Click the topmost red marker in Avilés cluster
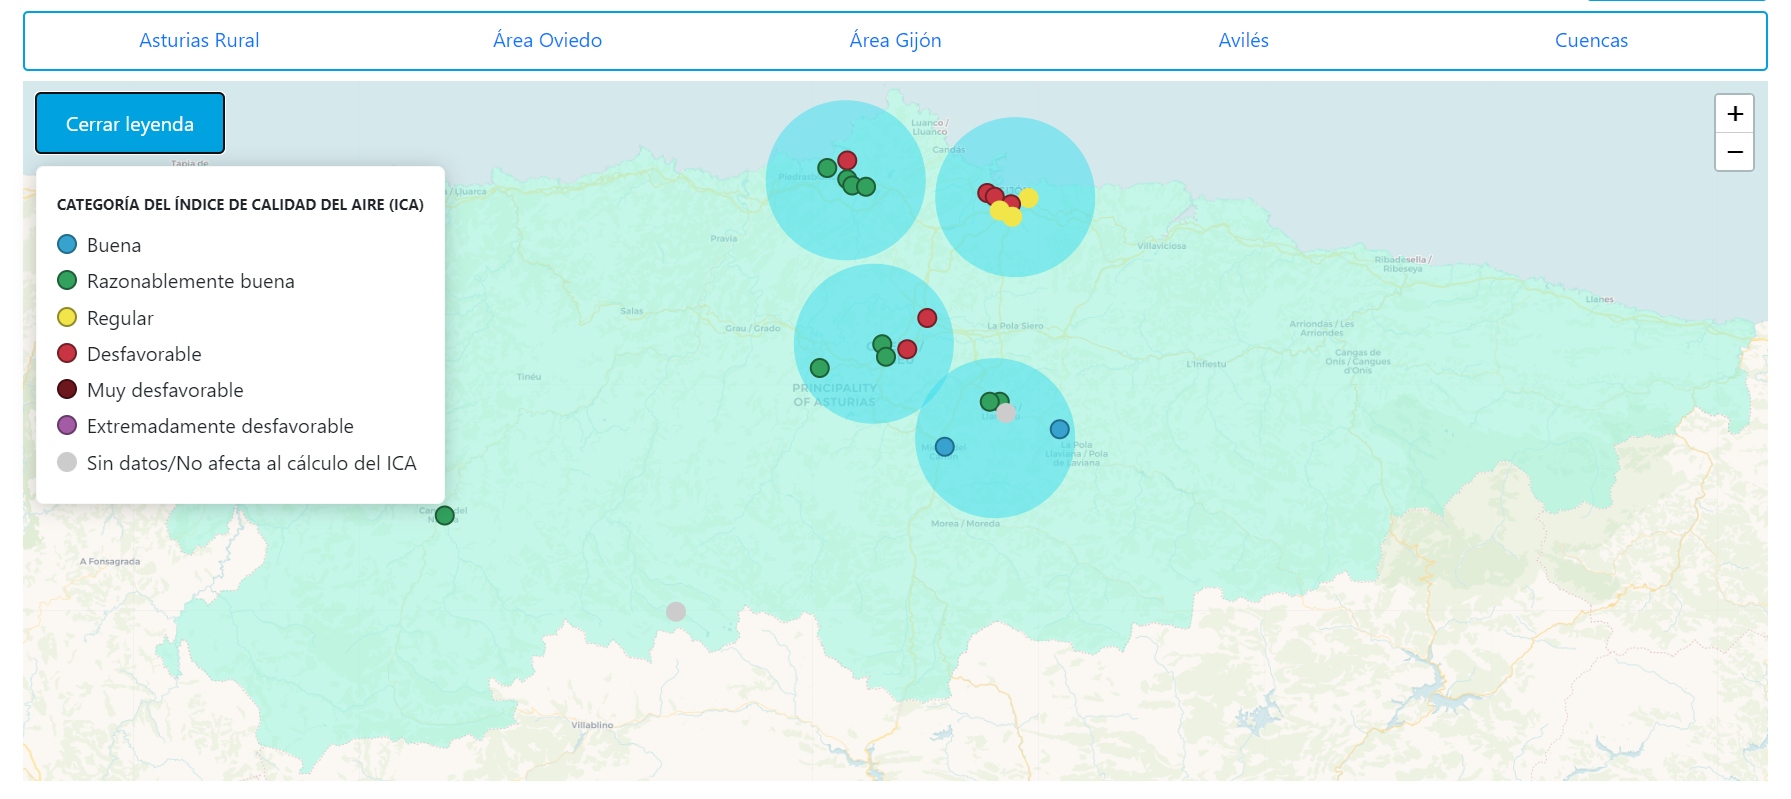The height and width of the screenshot is (799, 1791). click(x=847, y=160)
